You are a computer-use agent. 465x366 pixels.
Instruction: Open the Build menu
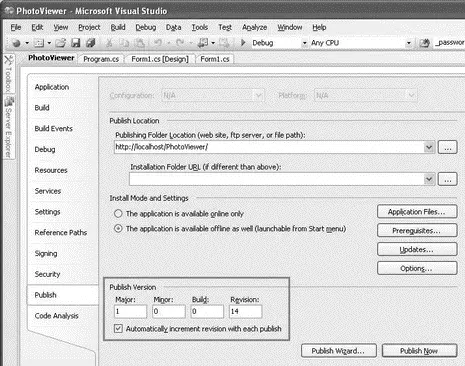tap(118, 27)
